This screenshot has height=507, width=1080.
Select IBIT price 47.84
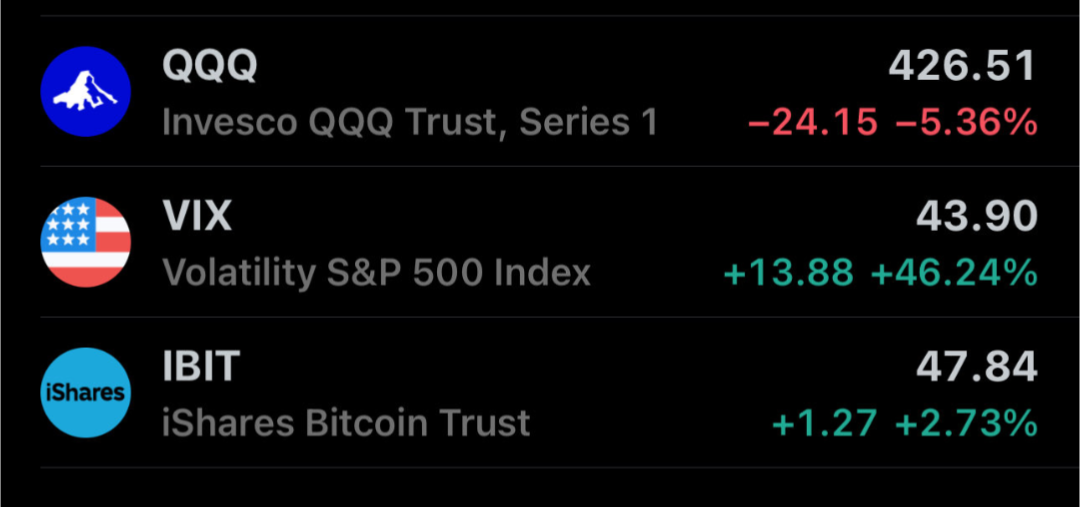point(976,367)
